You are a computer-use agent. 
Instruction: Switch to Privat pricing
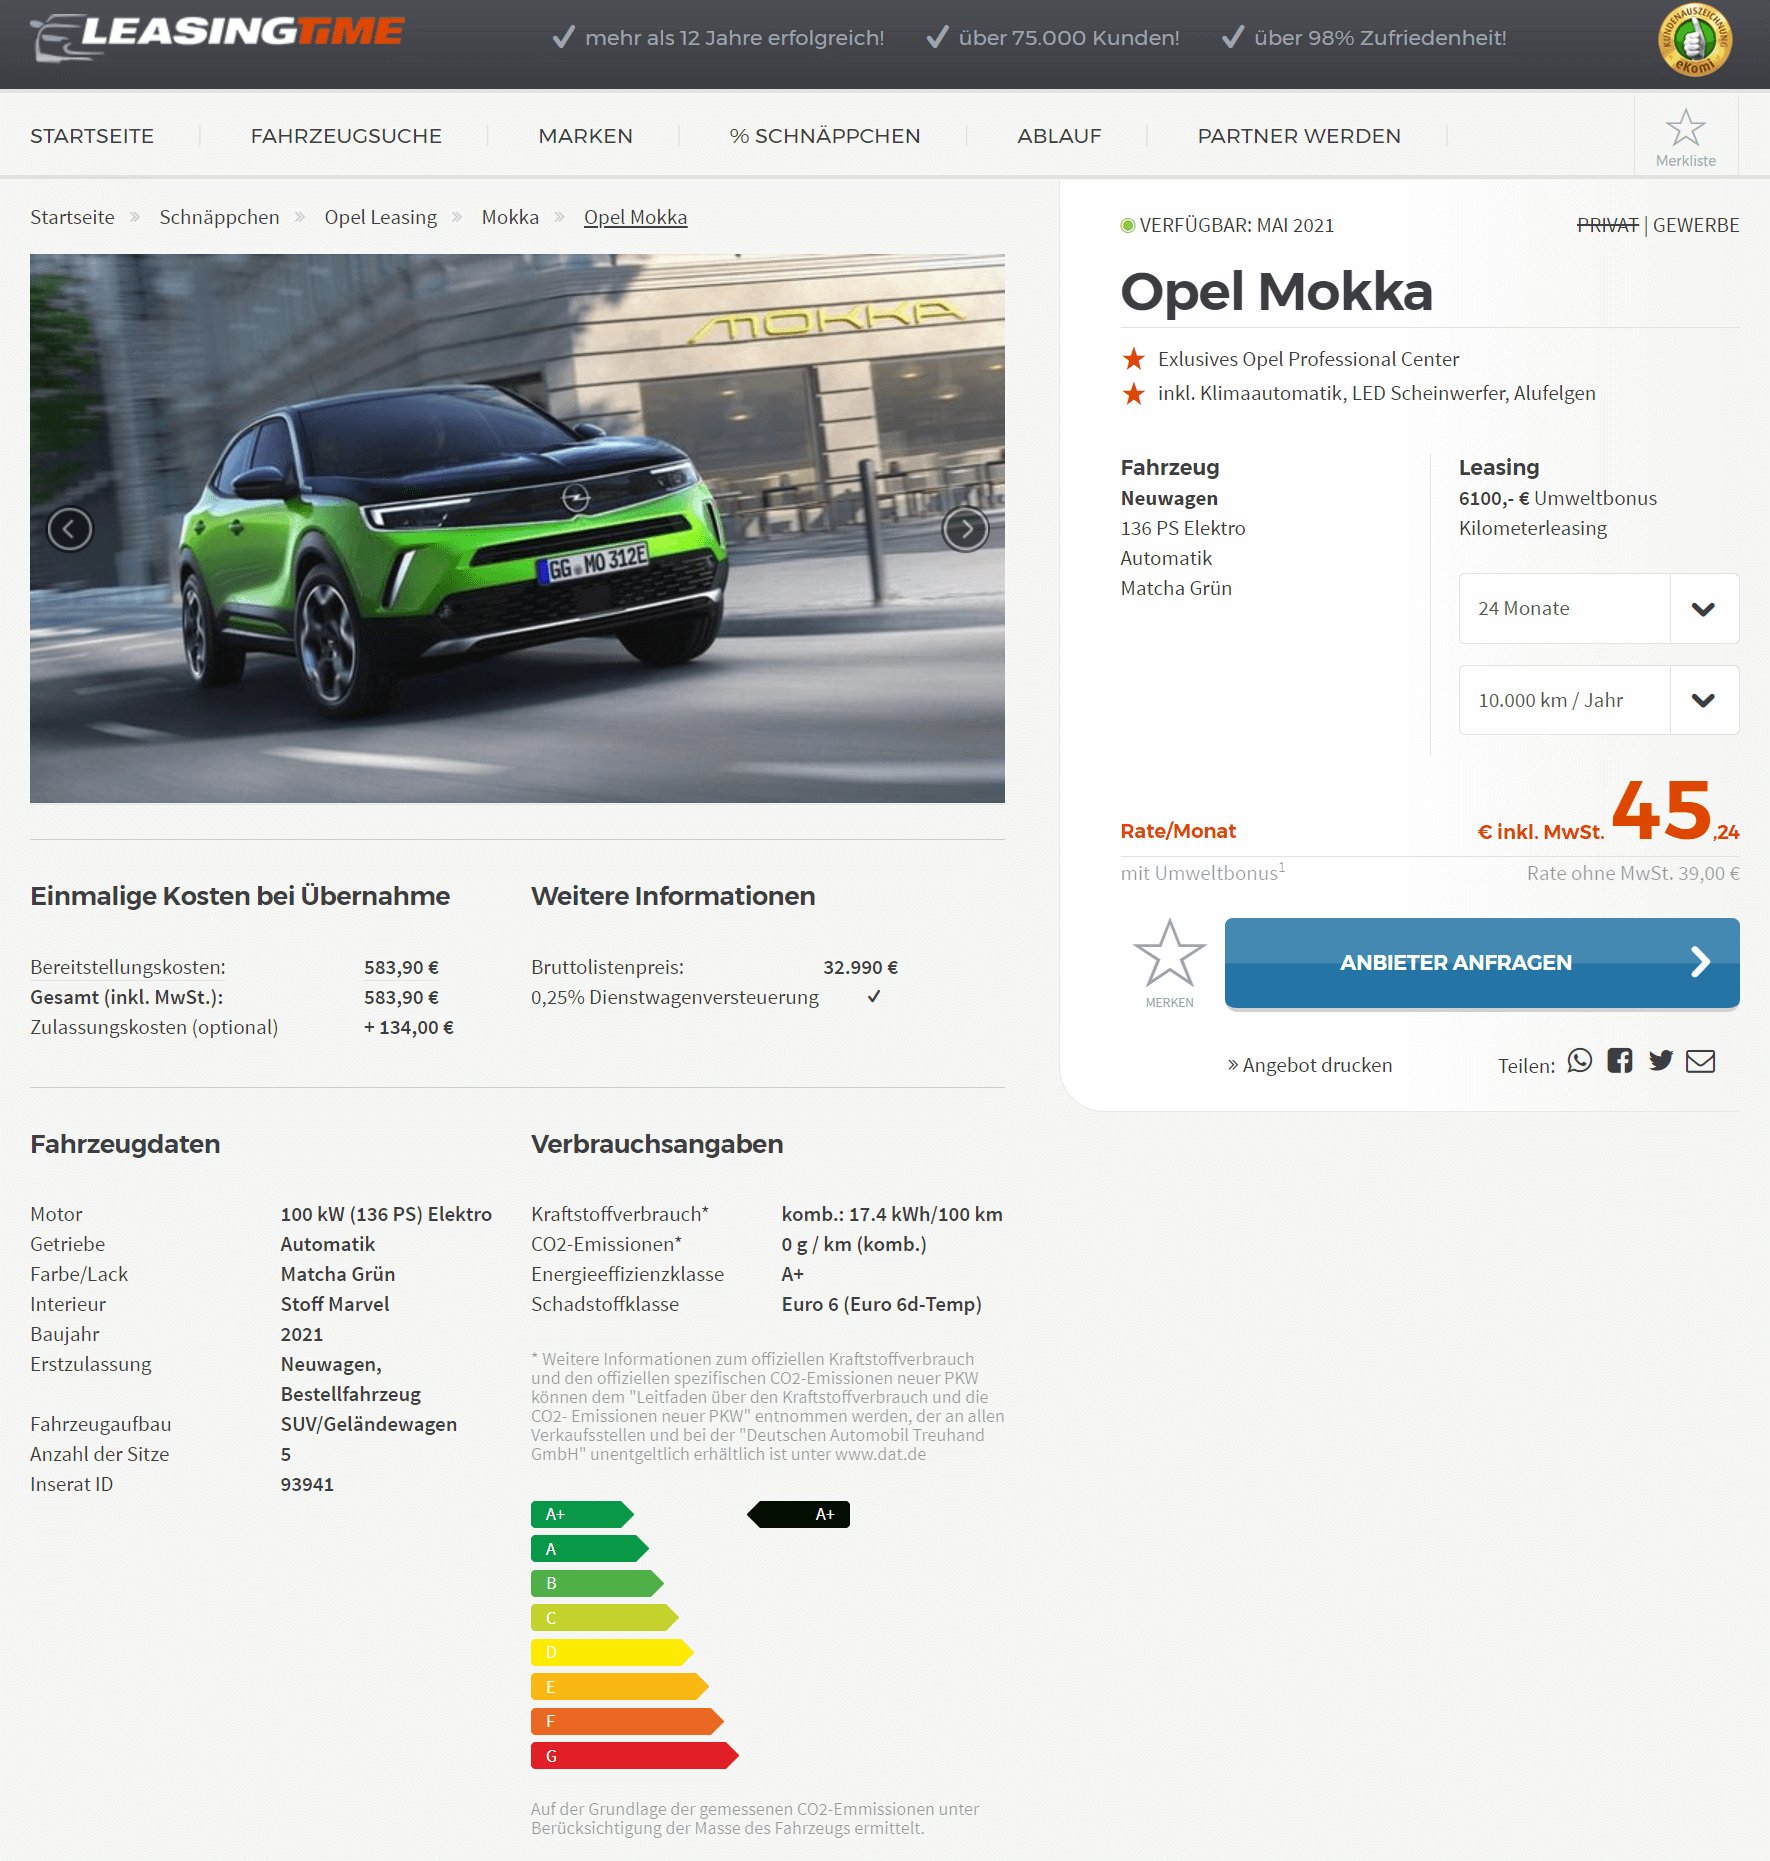1607,225
